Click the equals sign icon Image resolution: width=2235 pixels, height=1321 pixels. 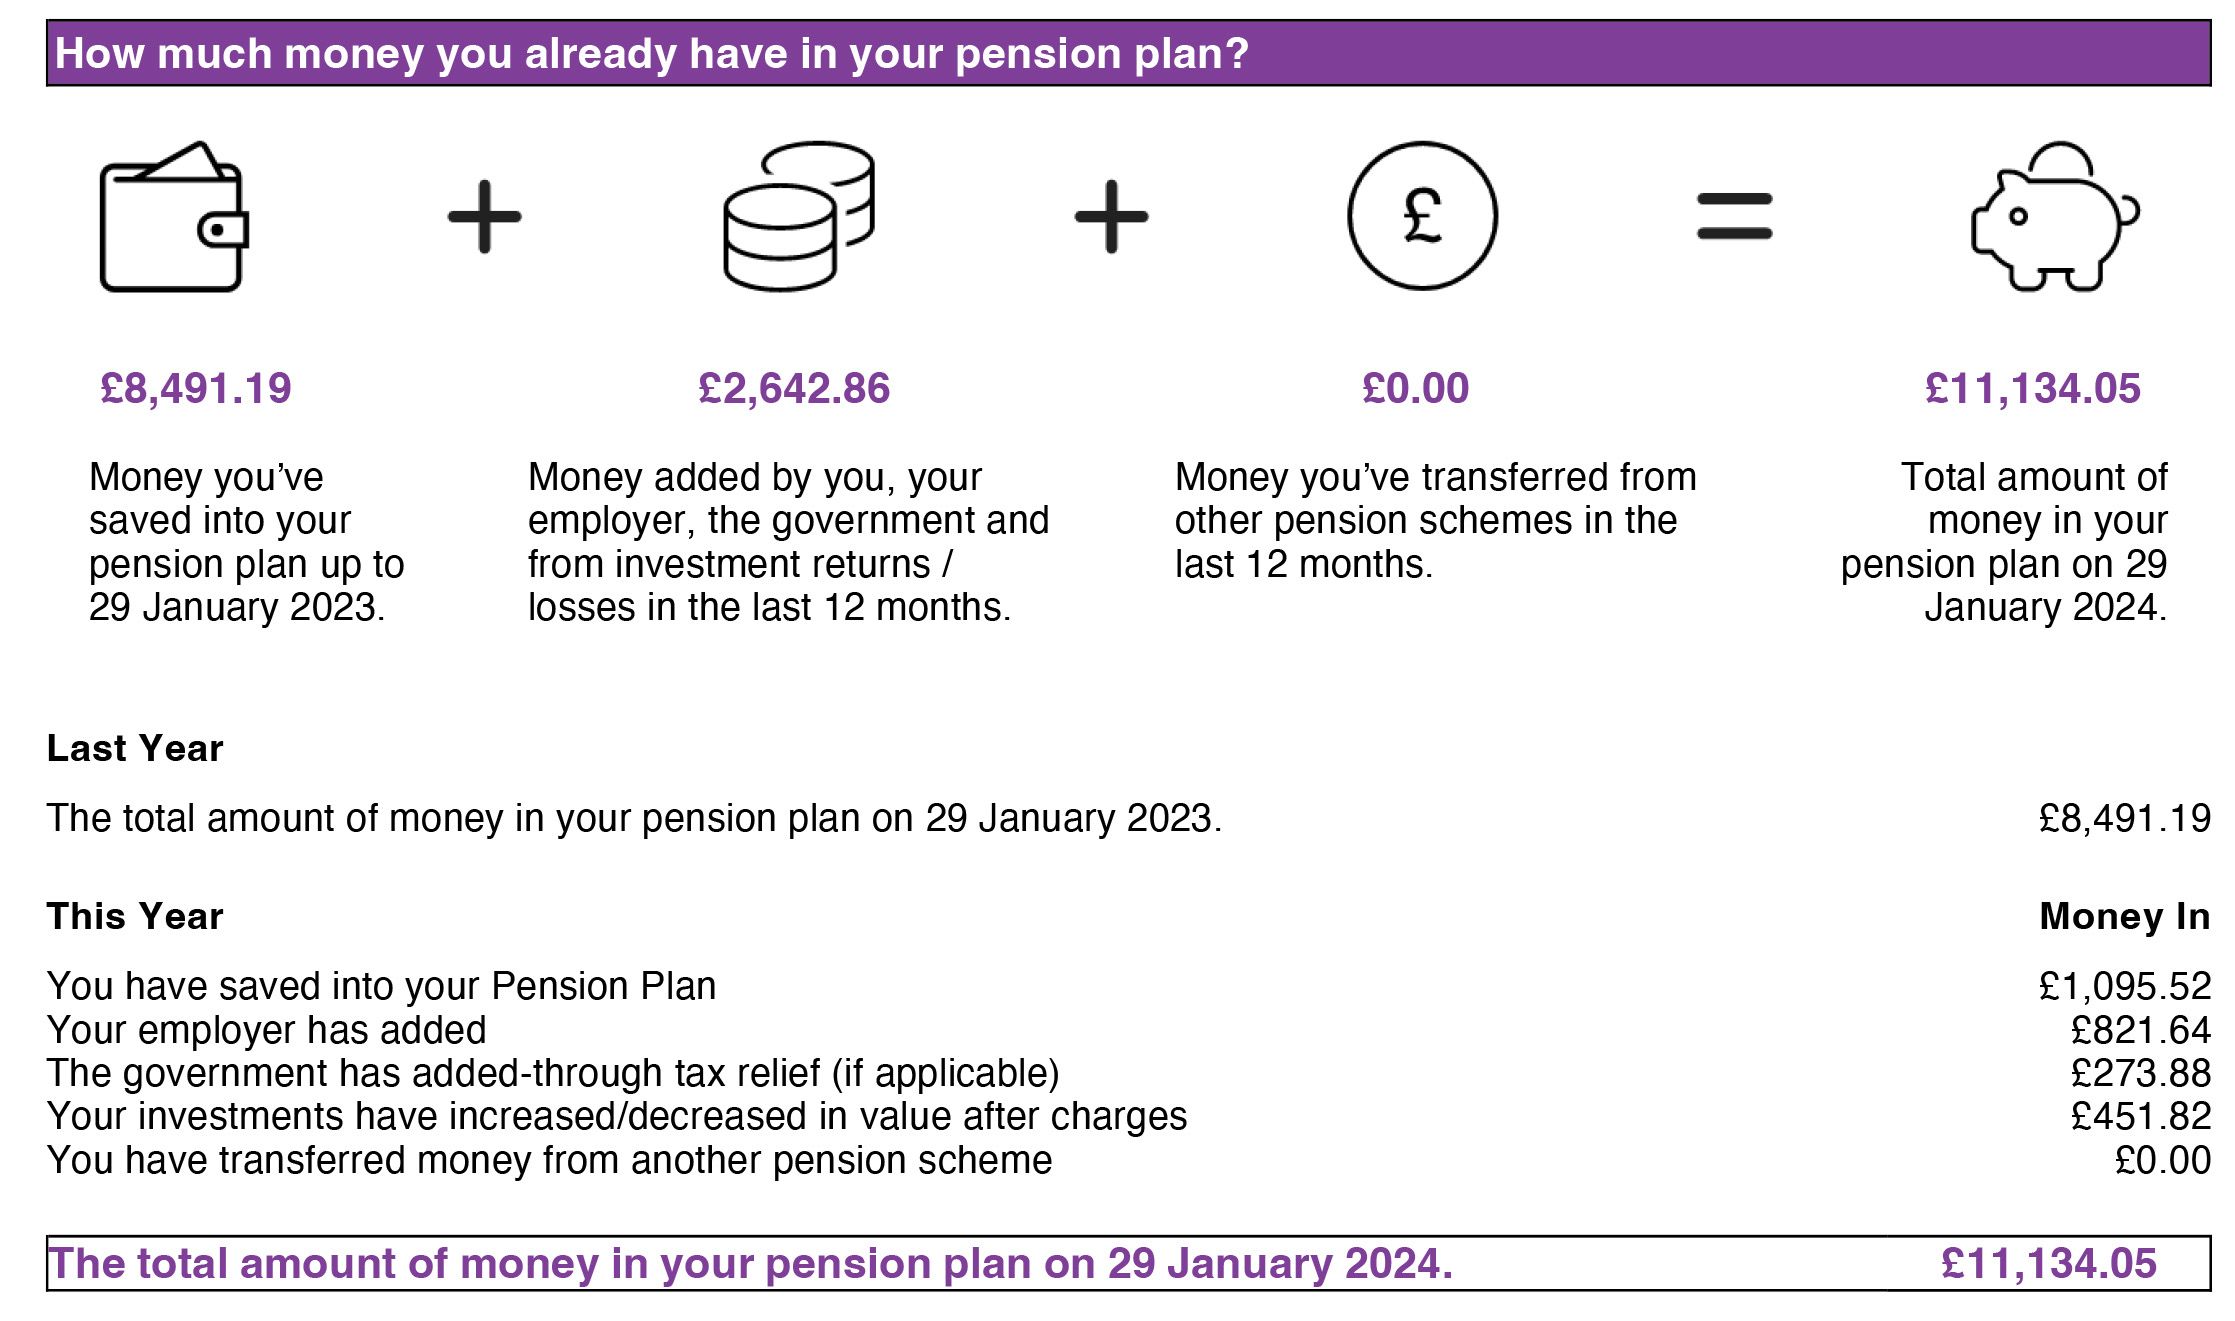tap(1734, 217)
